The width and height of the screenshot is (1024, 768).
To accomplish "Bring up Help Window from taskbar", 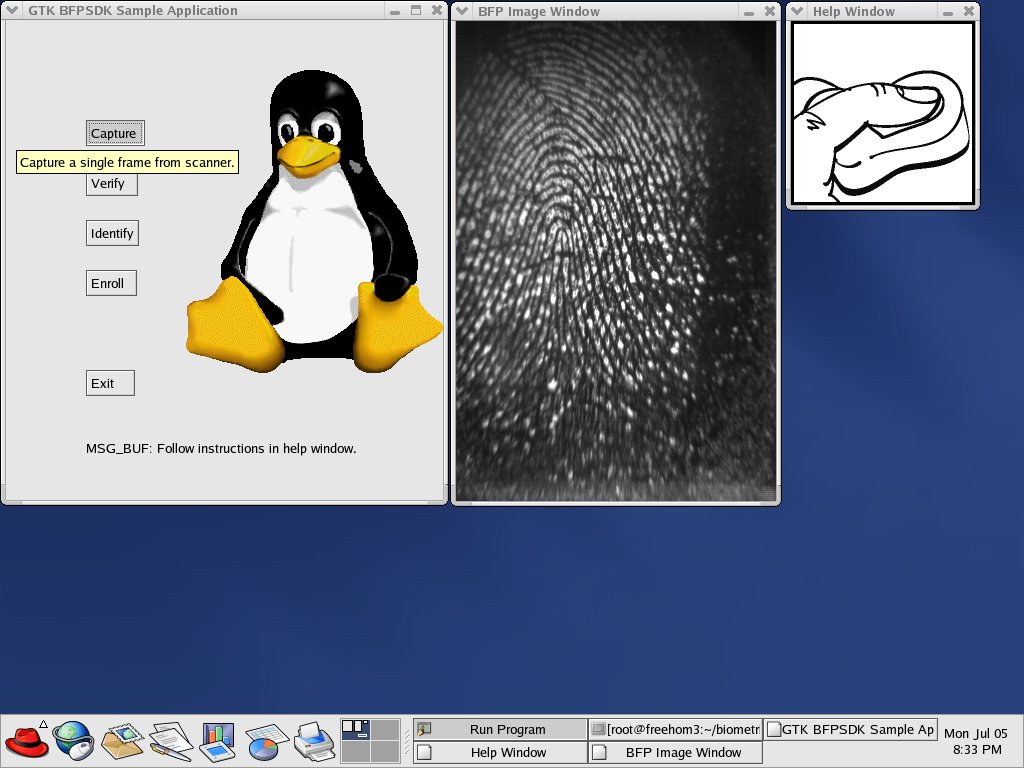I will pos(500,752).
